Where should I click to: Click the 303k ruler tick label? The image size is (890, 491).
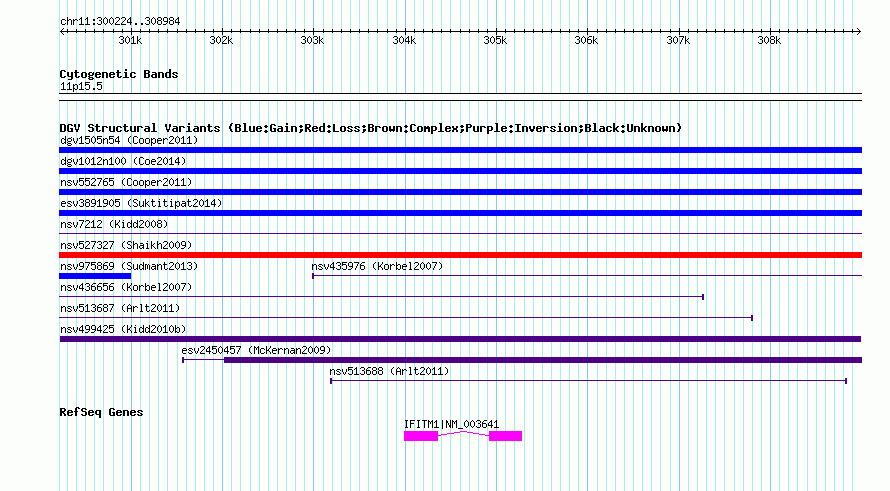coord(312,41)
